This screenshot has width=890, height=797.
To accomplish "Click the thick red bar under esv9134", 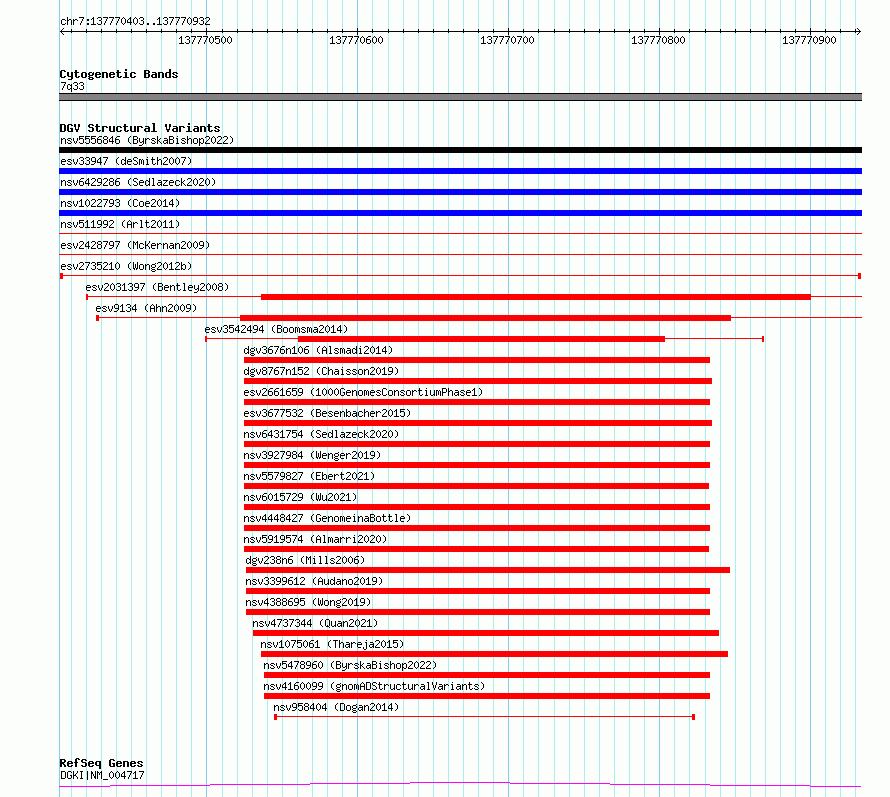I will pyautogui.click(x=485, y=318).
